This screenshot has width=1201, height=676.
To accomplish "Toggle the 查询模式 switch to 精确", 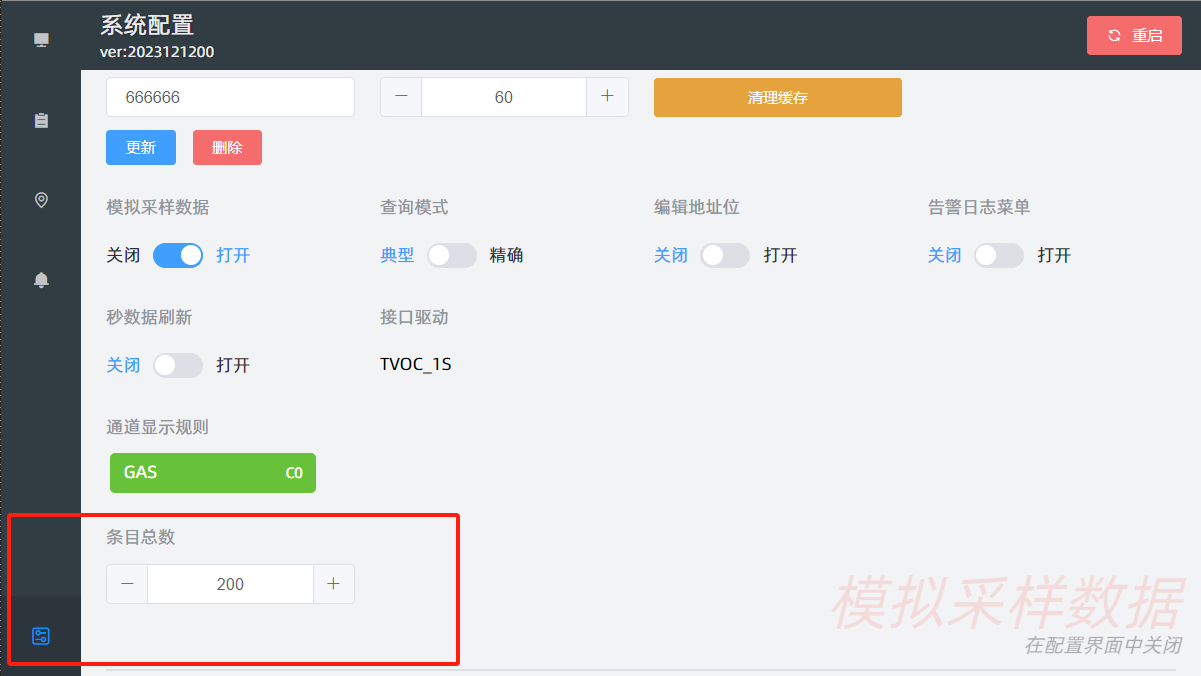I will 452,255.
